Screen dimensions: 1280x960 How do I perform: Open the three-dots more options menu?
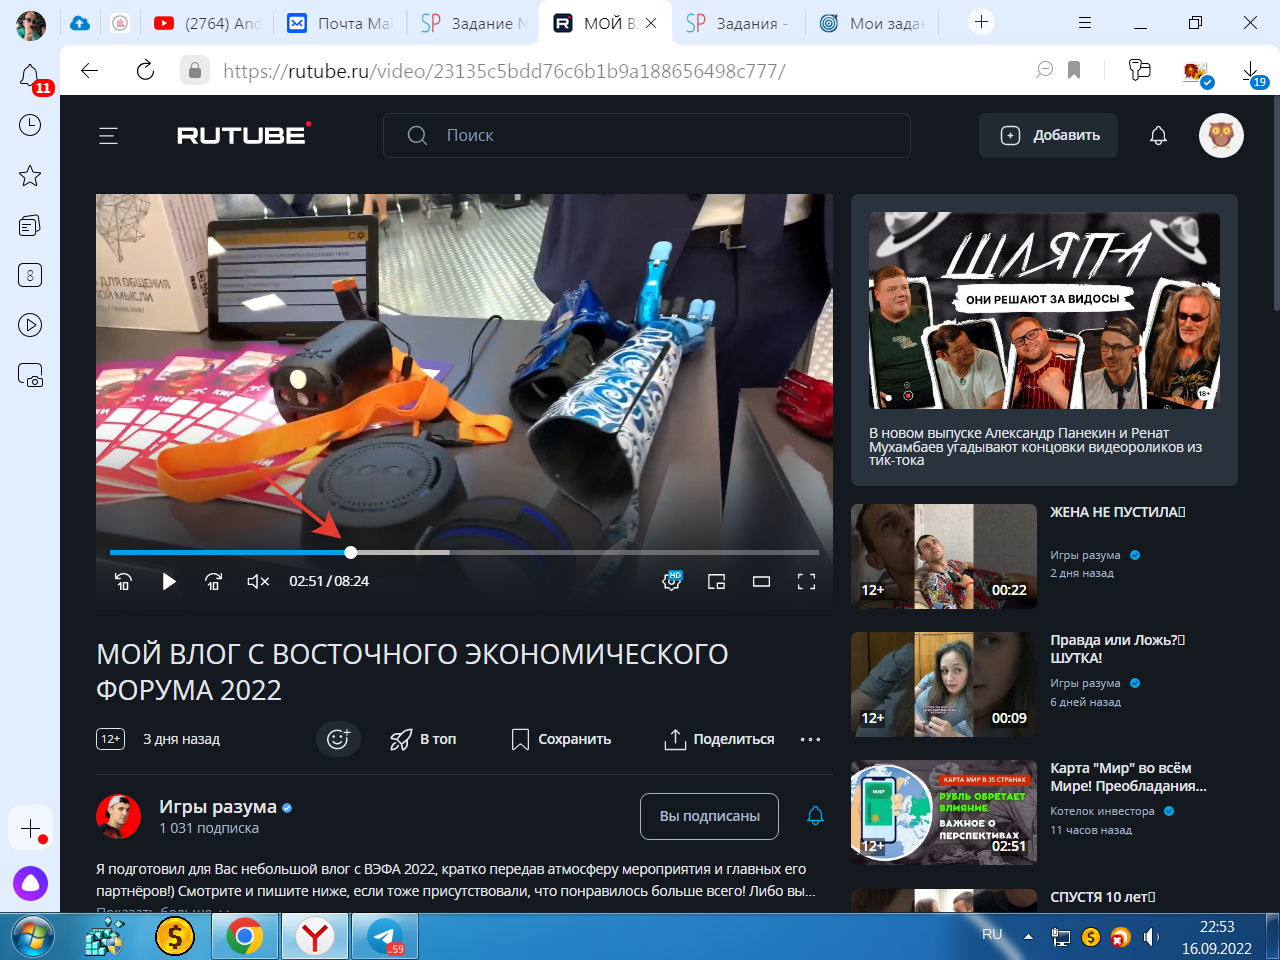click(810, 739)
